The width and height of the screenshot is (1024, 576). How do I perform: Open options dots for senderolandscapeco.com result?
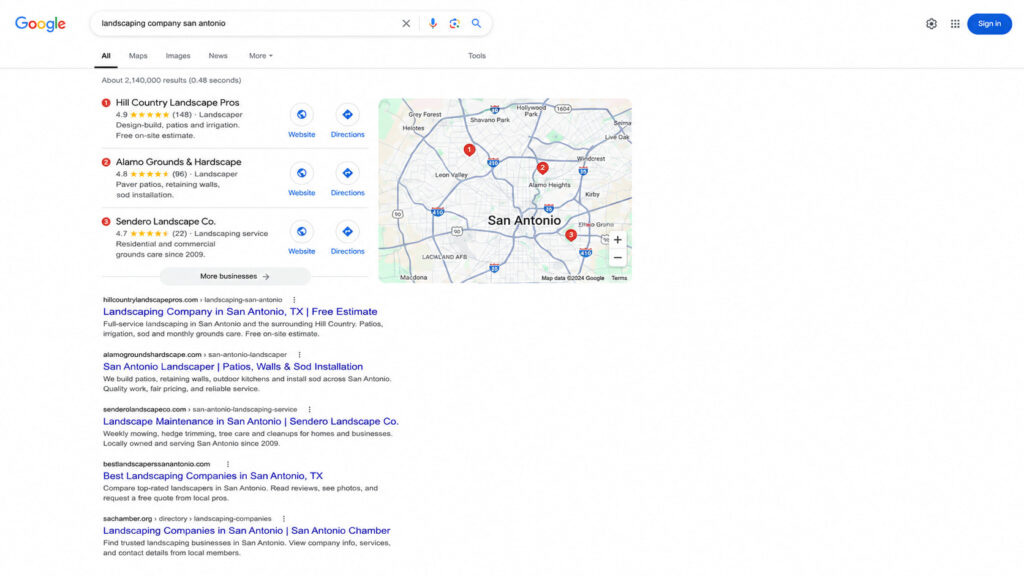[310, 409]
